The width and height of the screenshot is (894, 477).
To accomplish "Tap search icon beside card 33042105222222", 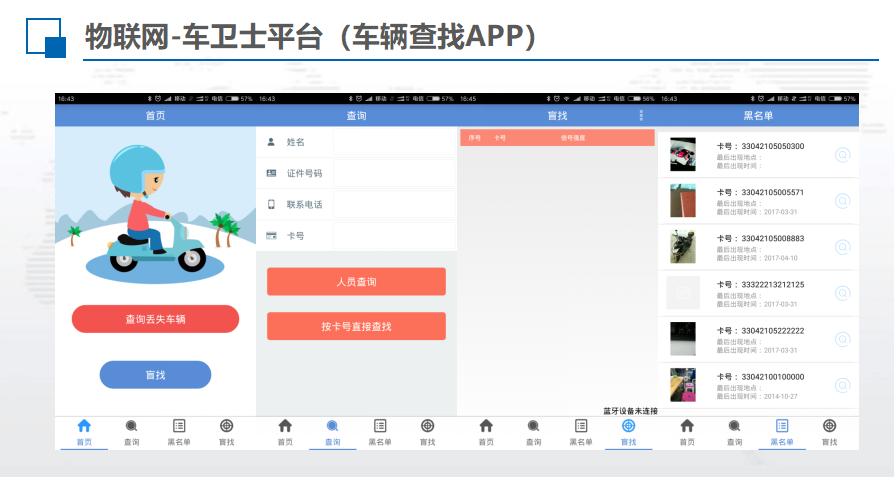I will 842,339.
